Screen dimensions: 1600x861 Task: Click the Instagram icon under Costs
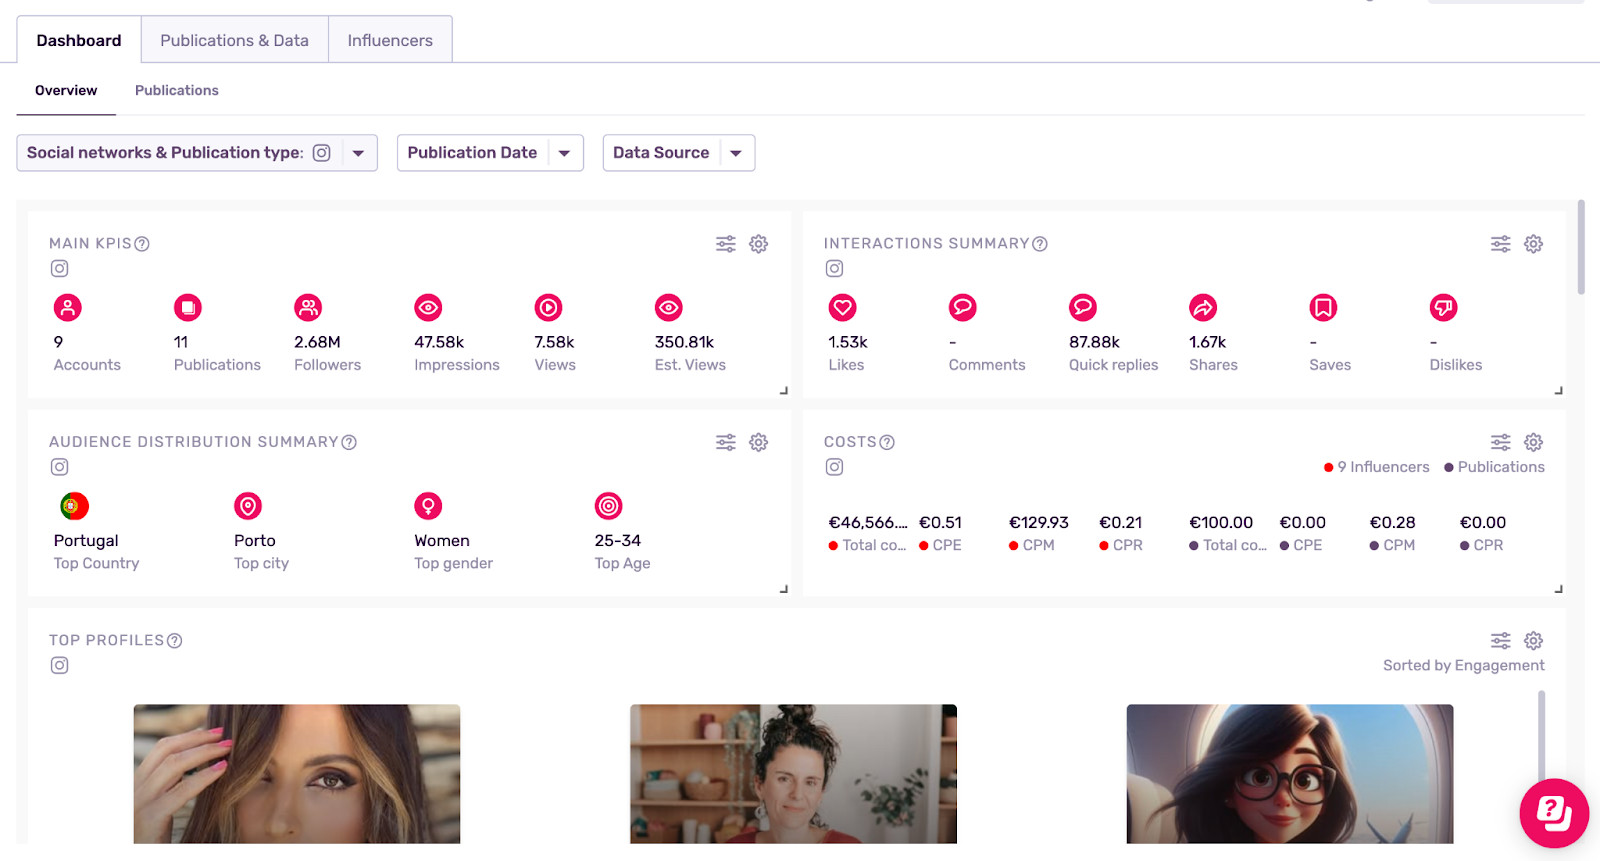[835, 467]
